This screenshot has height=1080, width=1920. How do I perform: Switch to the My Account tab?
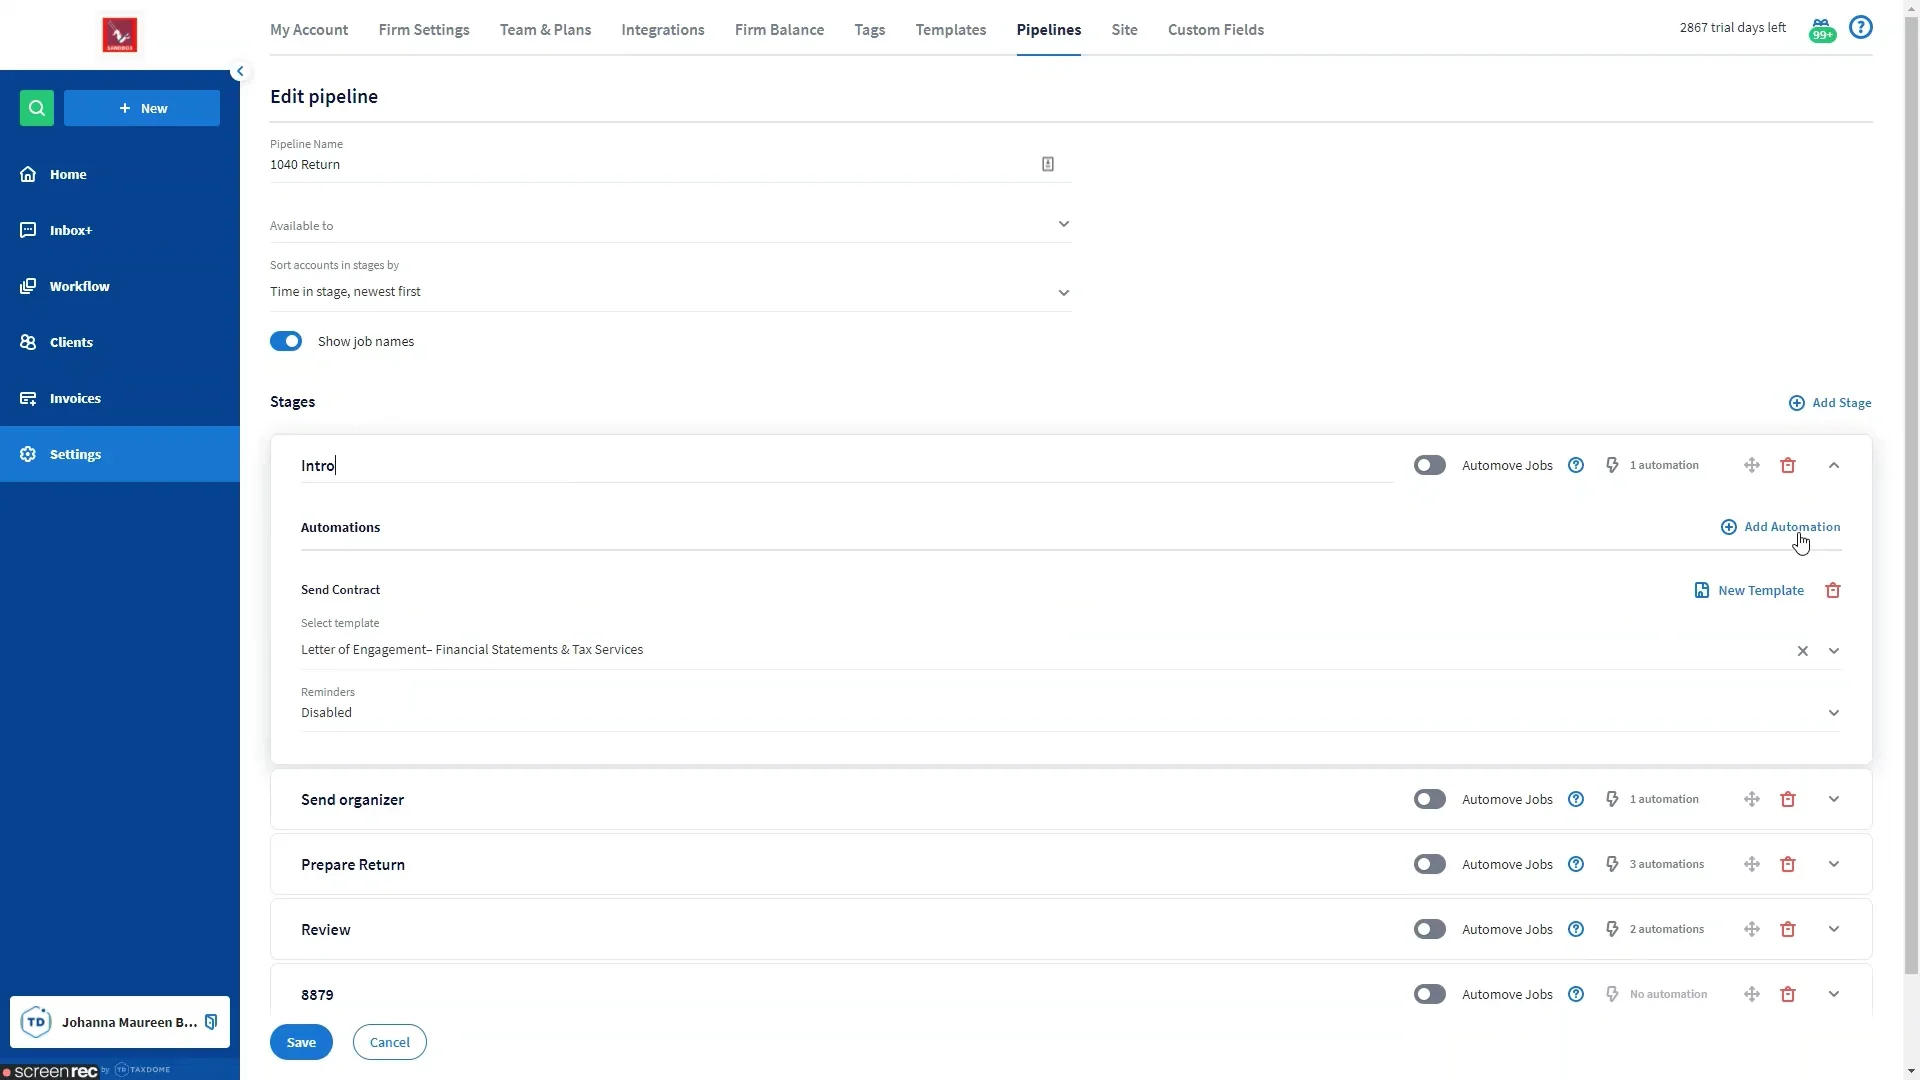point(309,29)
